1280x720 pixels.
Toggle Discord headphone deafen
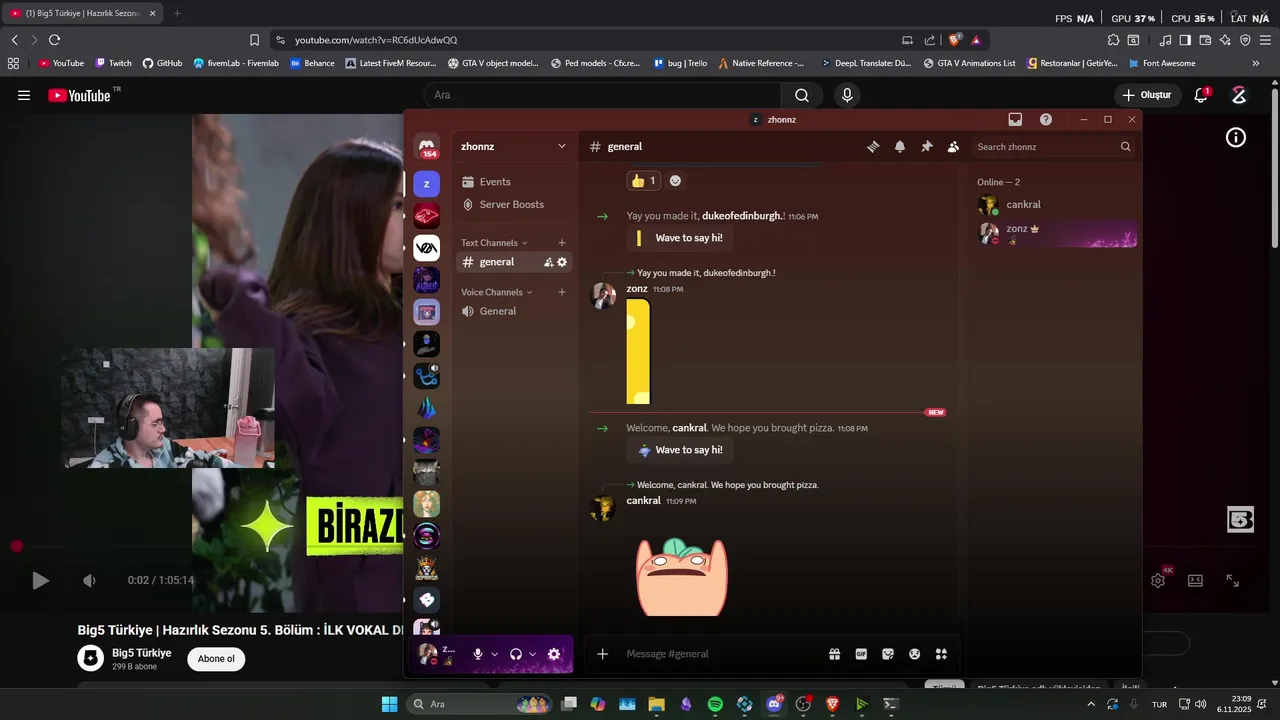tap(516, 654)
